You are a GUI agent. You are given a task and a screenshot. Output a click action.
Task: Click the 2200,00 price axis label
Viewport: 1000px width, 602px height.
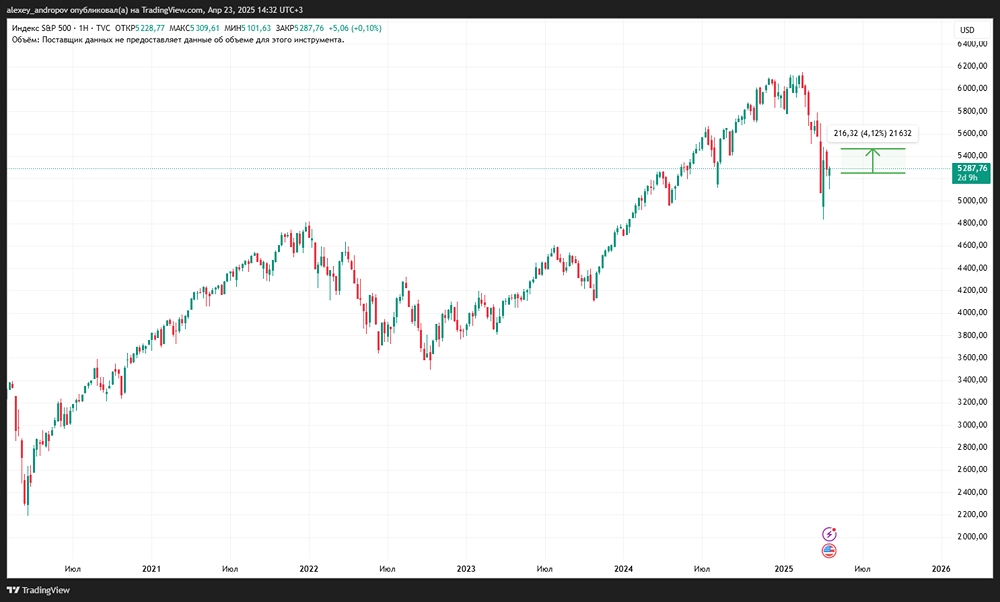(972, 514)
